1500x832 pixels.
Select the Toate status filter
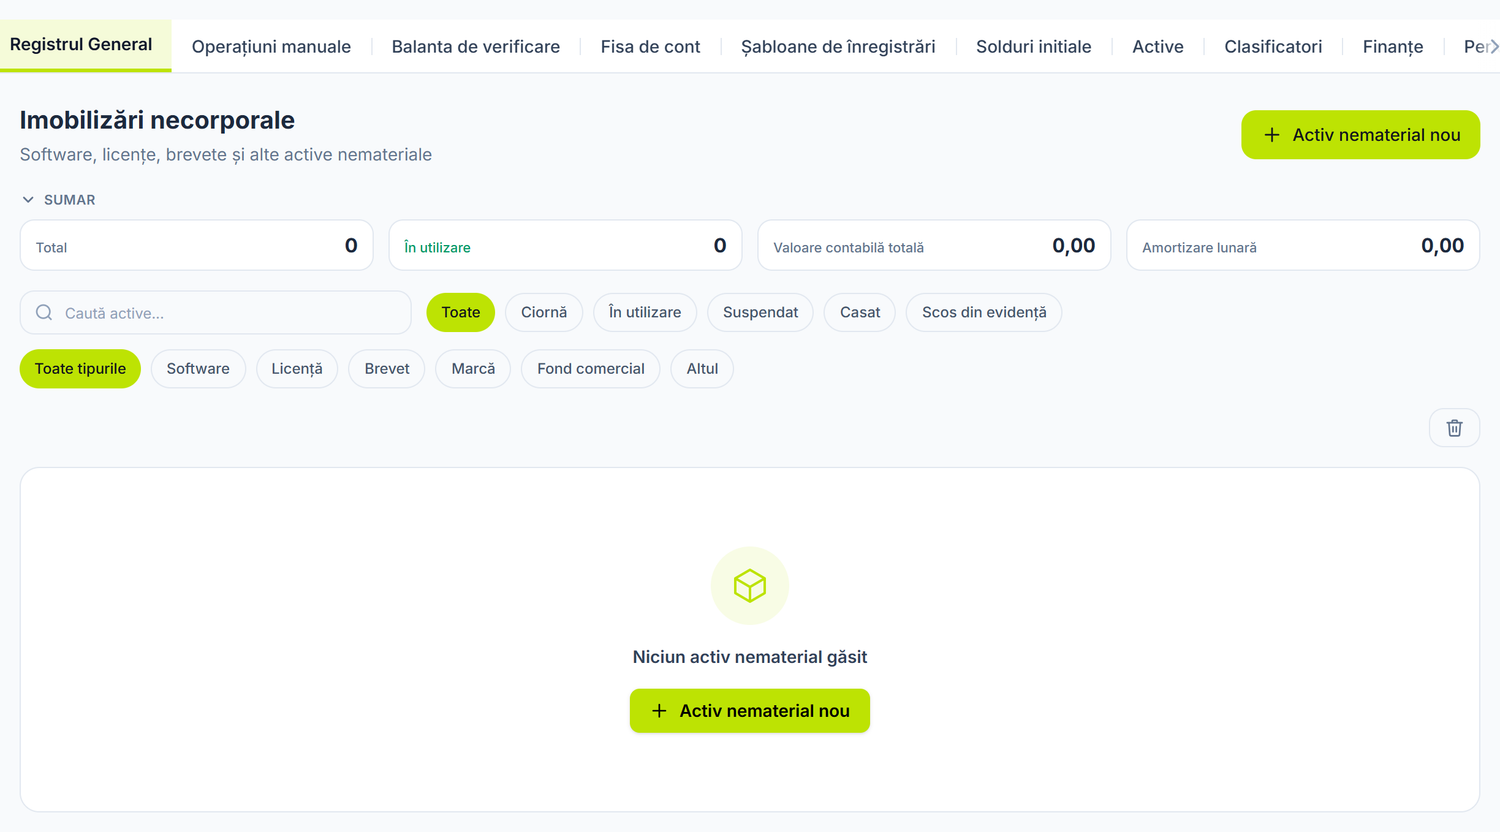pos(461,312)
